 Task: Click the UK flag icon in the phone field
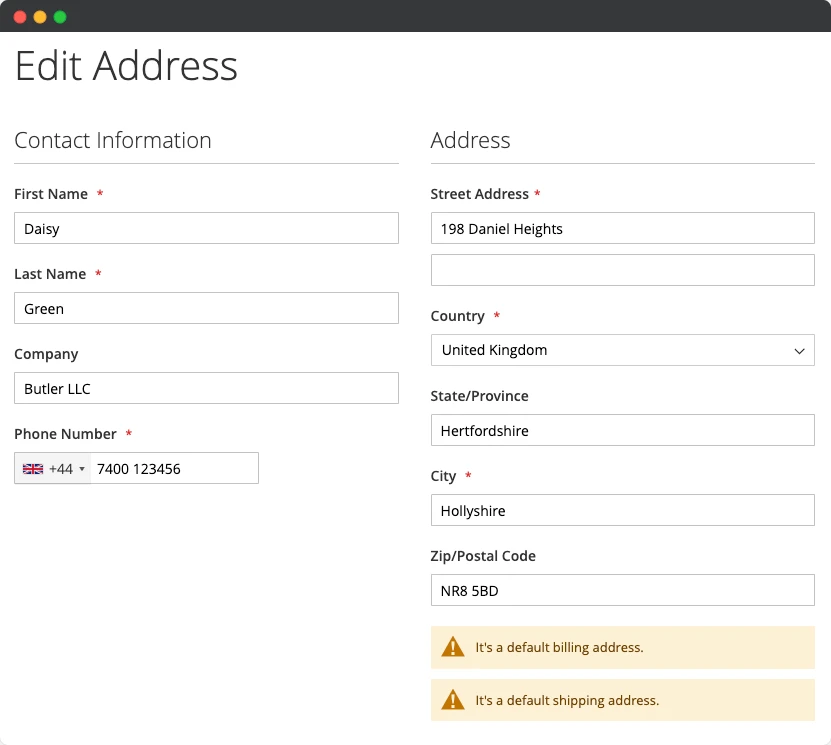coord(33,468)
